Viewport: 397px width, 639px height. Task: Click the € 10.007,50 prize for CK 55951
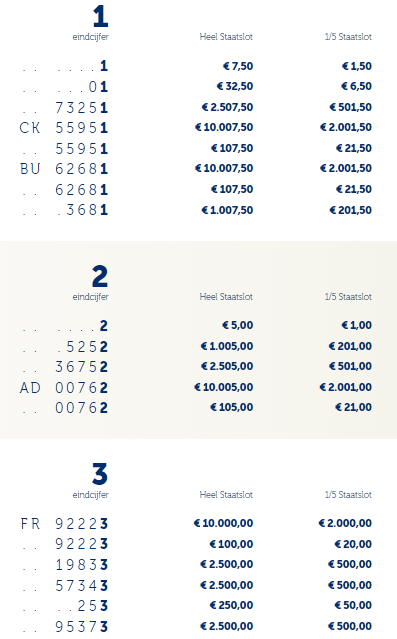click(224, 128)
